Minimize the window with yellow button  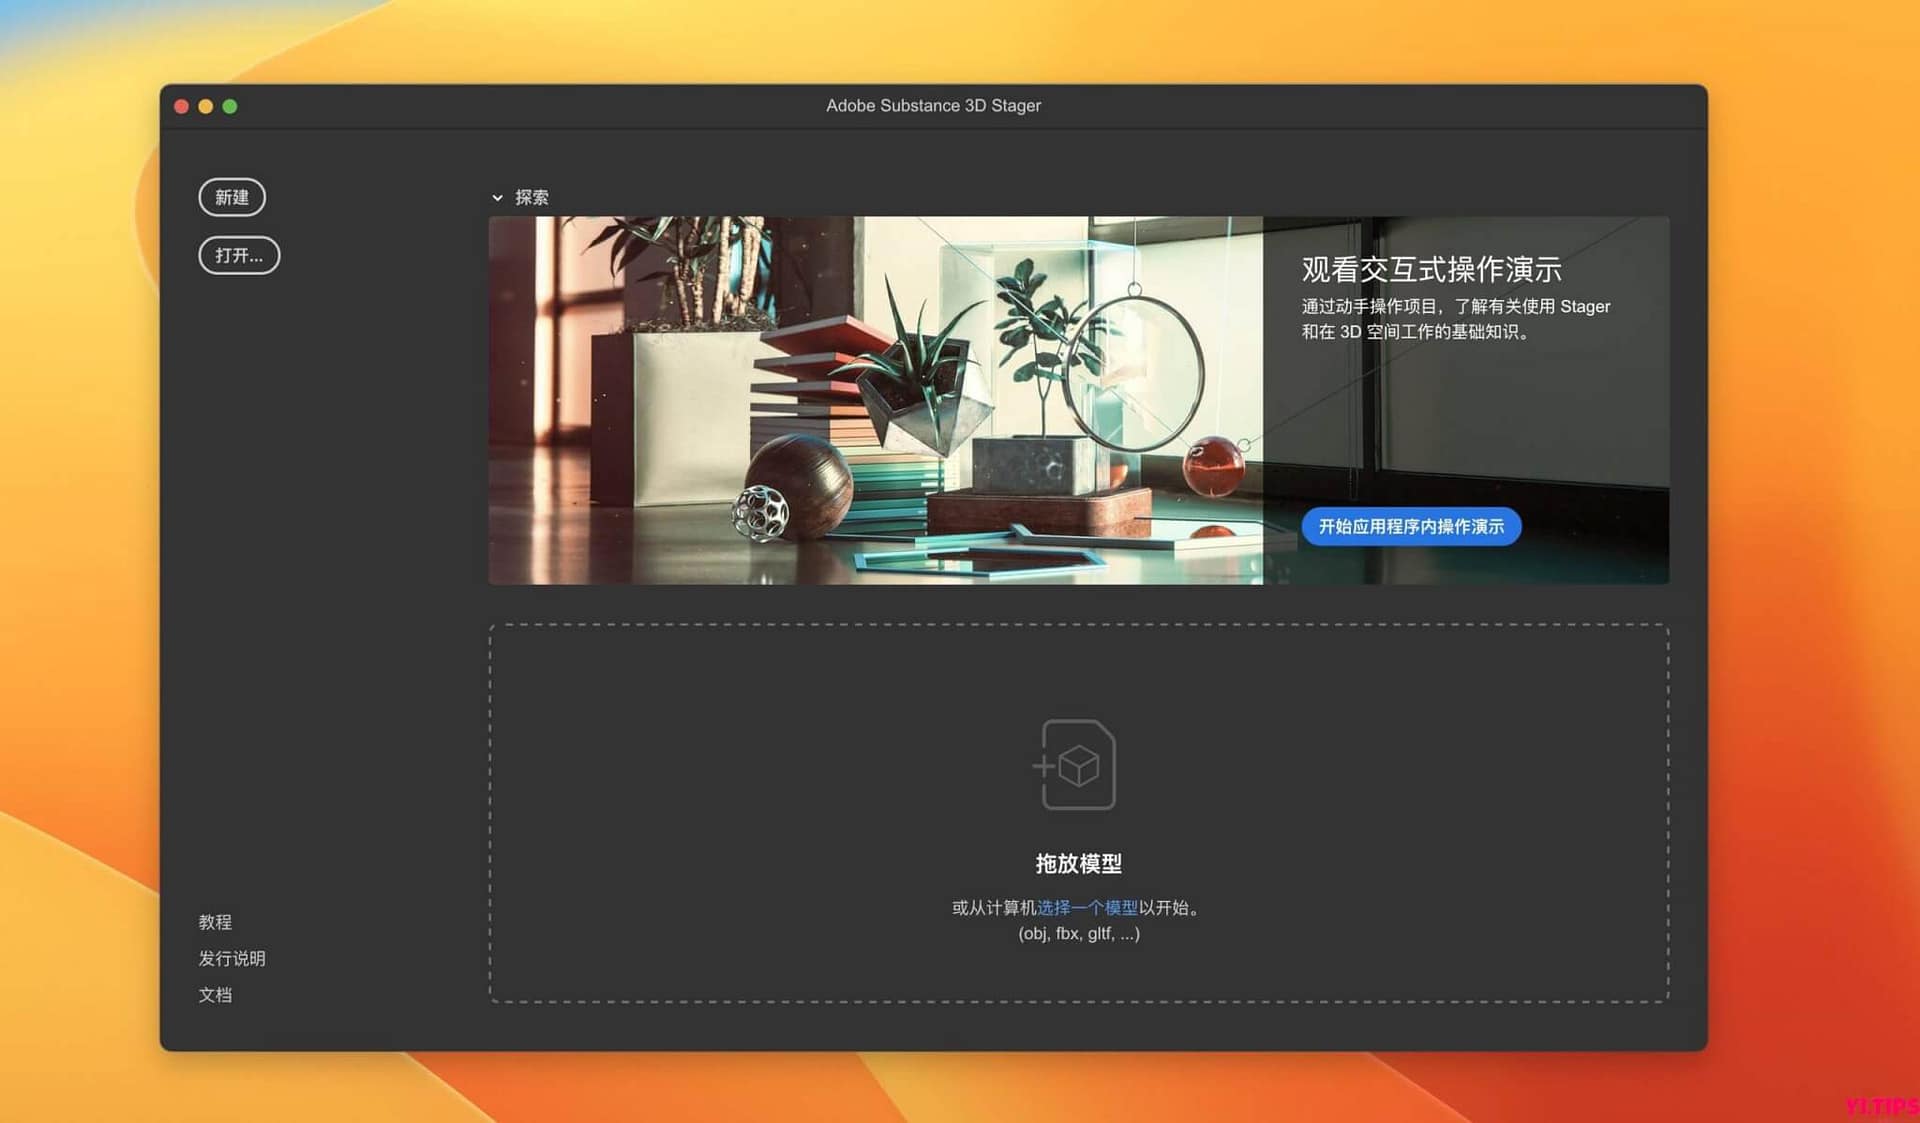coord(205,106)
